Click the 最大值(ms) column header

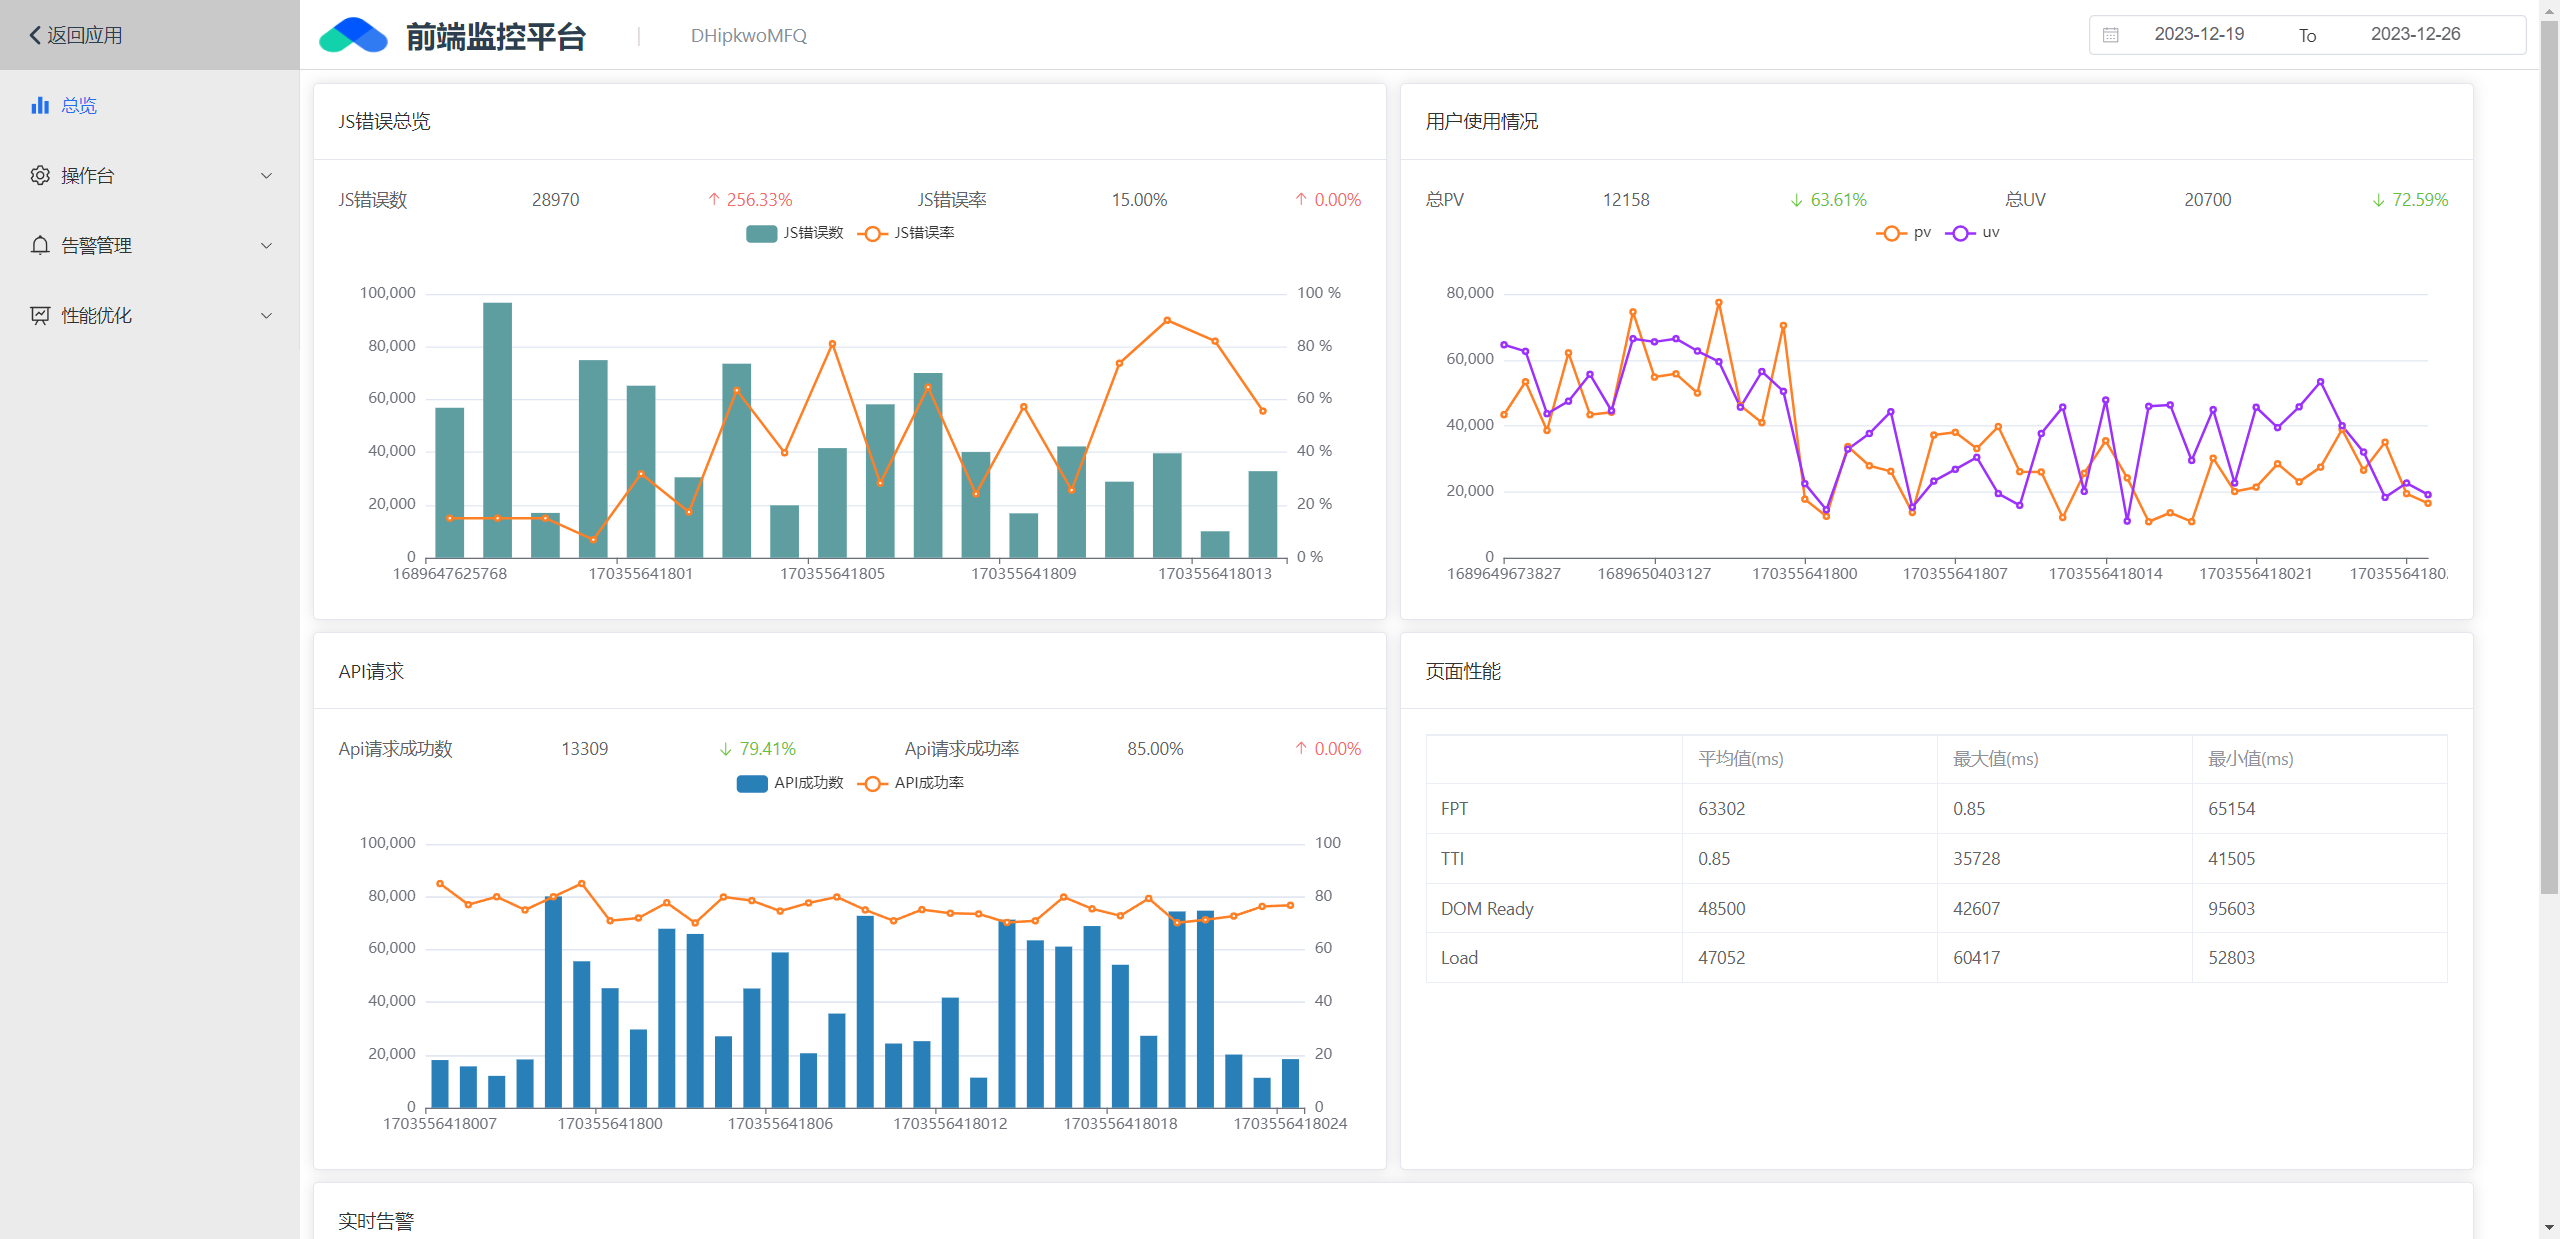1996,759
